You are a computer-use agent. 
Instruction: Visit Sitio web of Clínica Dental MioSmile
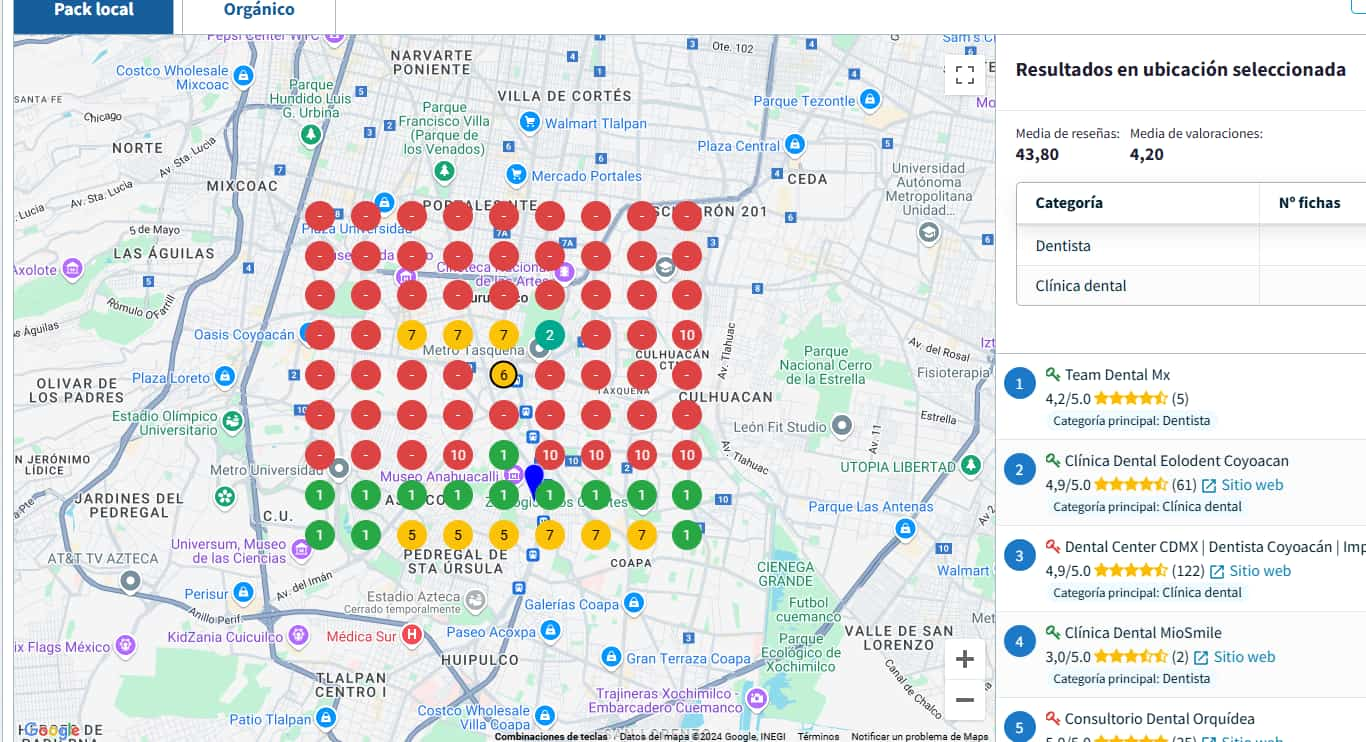point(1234,657)
